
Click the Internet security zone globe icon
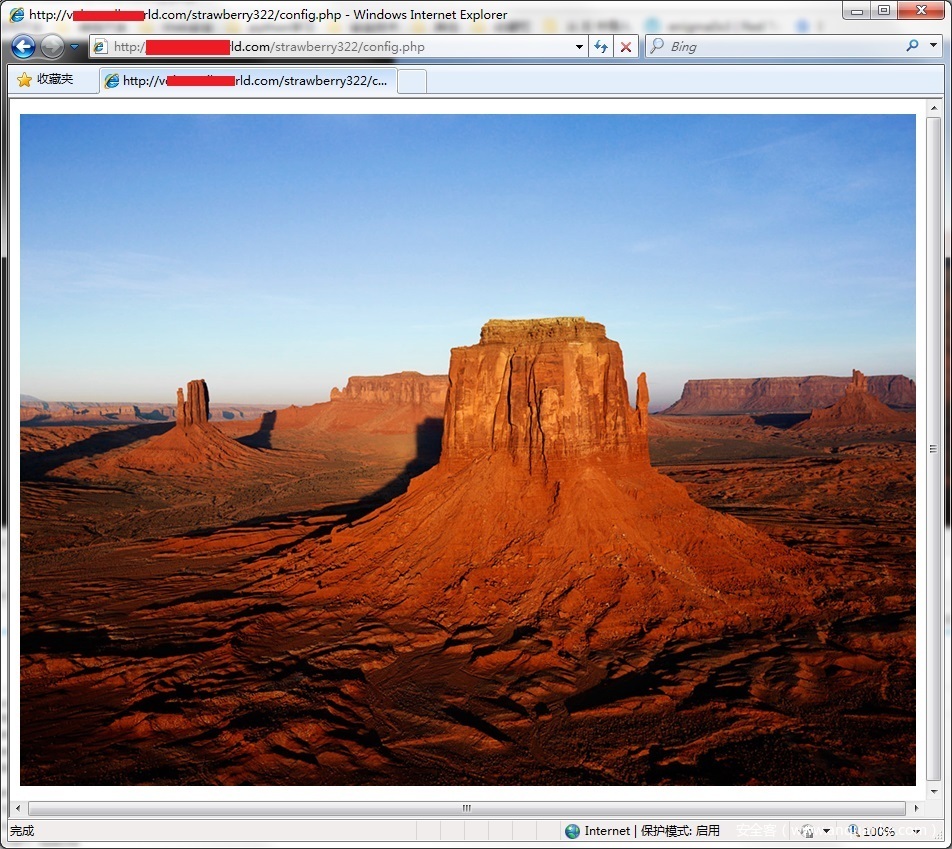(x=572, y=831)
